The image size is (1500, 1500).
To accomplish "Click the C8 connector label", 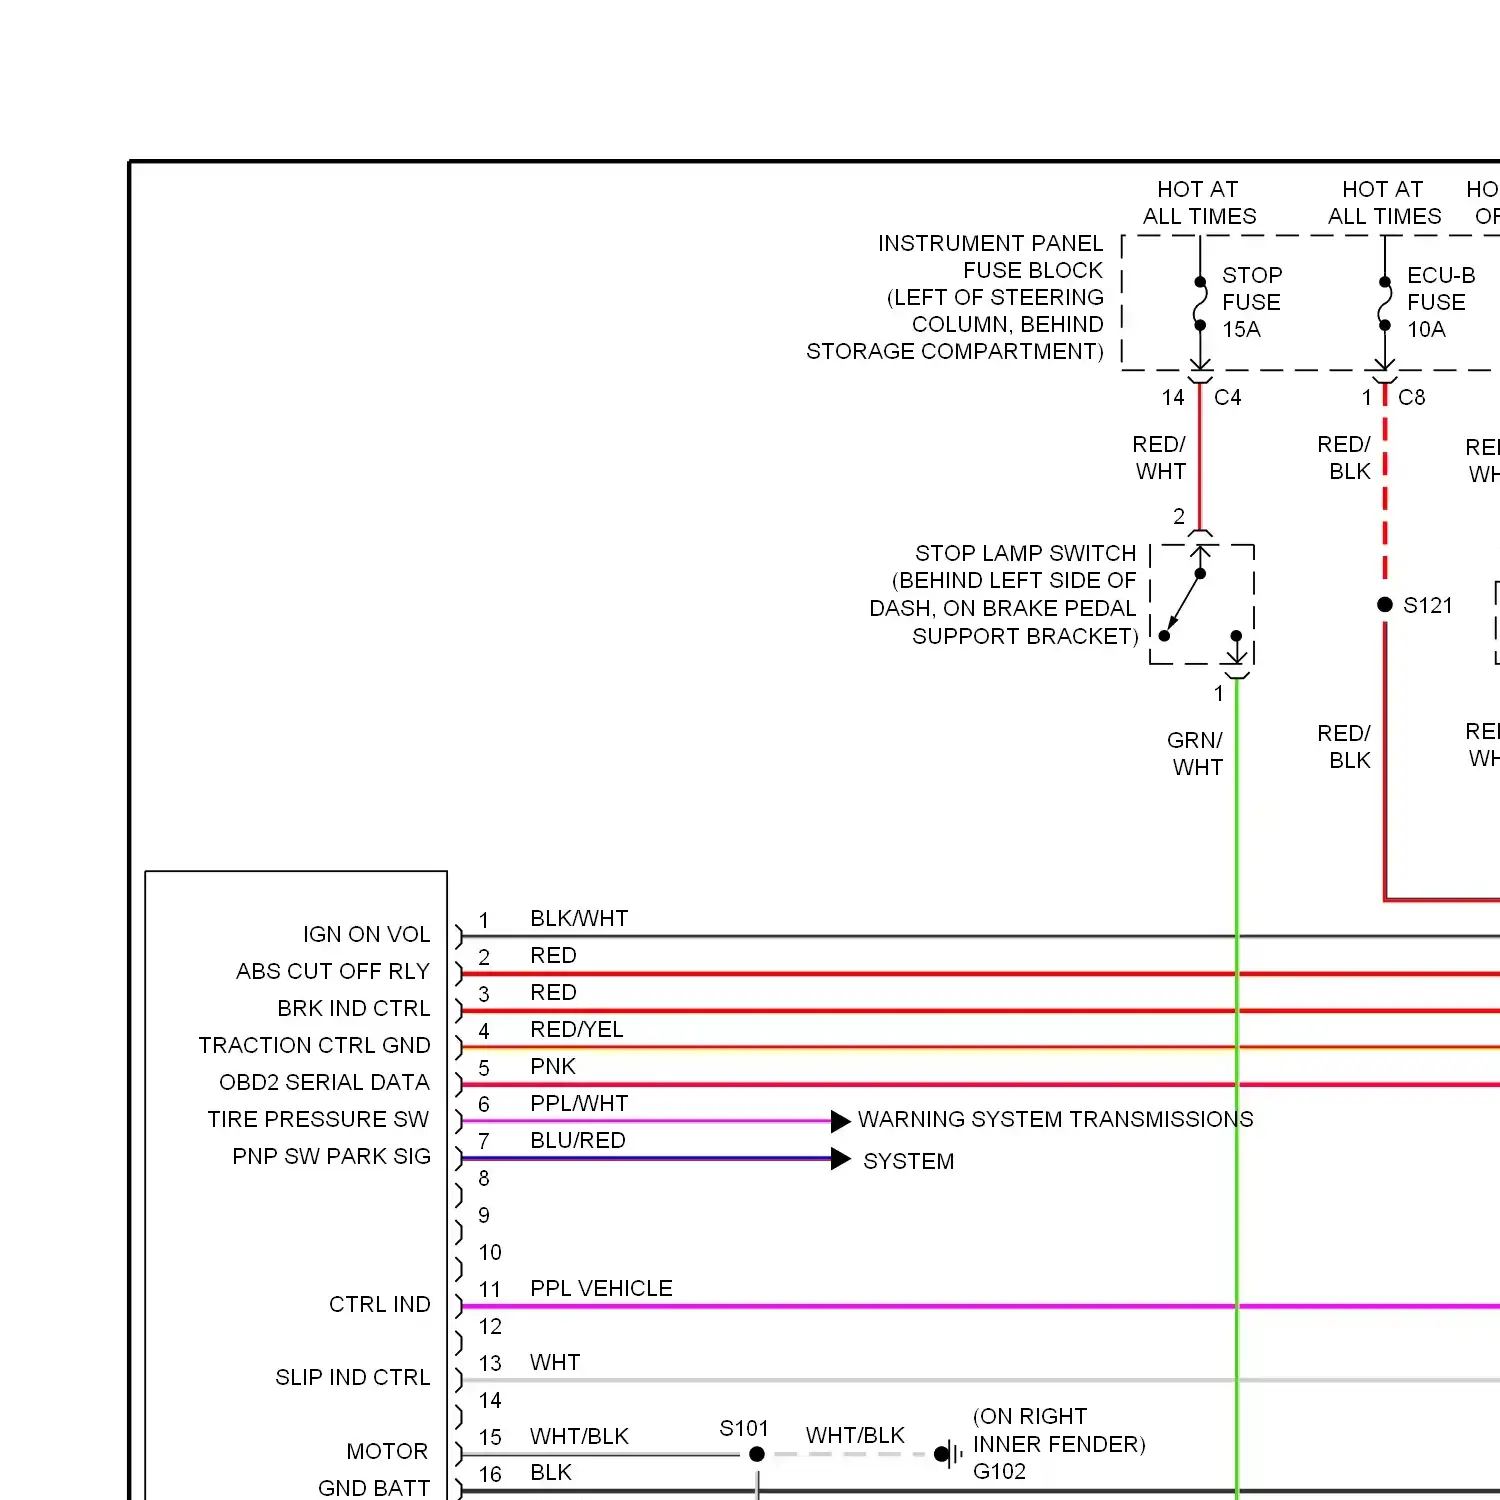I will (1412, 397).
